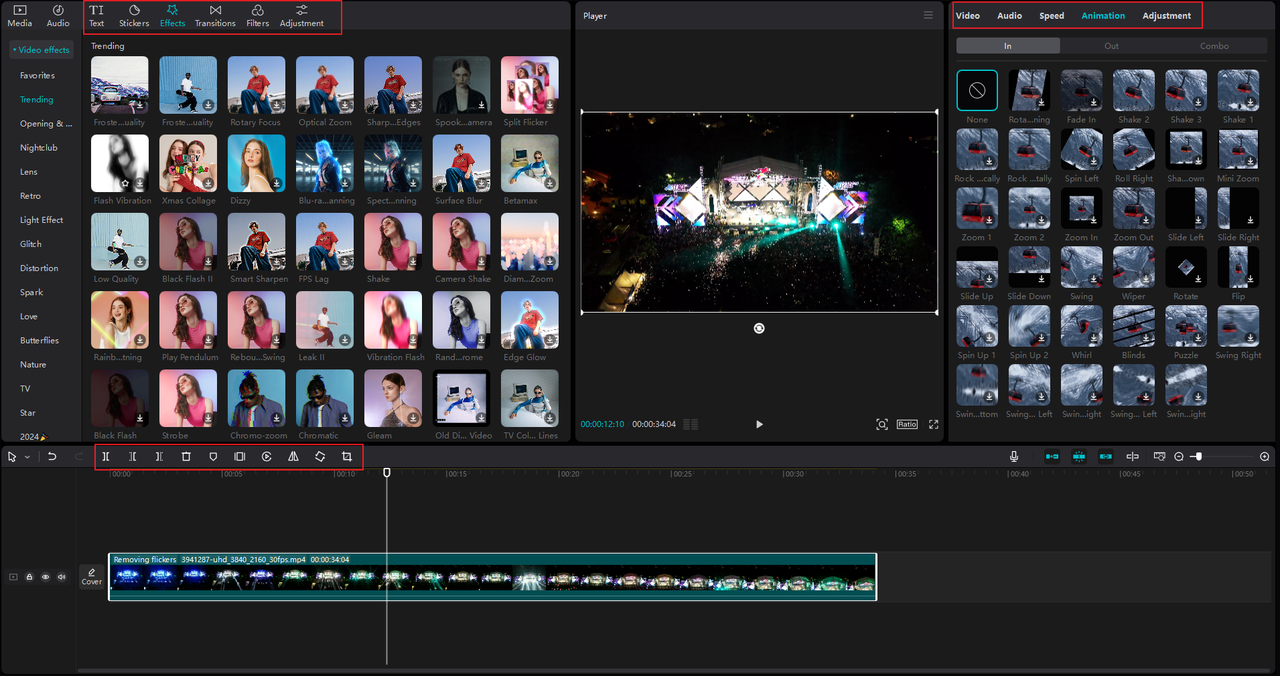Click the microphone Record voiceover icon
Image resolution: width=1280 pixels, height=676 pixels.
click(x=1014, y=456)
